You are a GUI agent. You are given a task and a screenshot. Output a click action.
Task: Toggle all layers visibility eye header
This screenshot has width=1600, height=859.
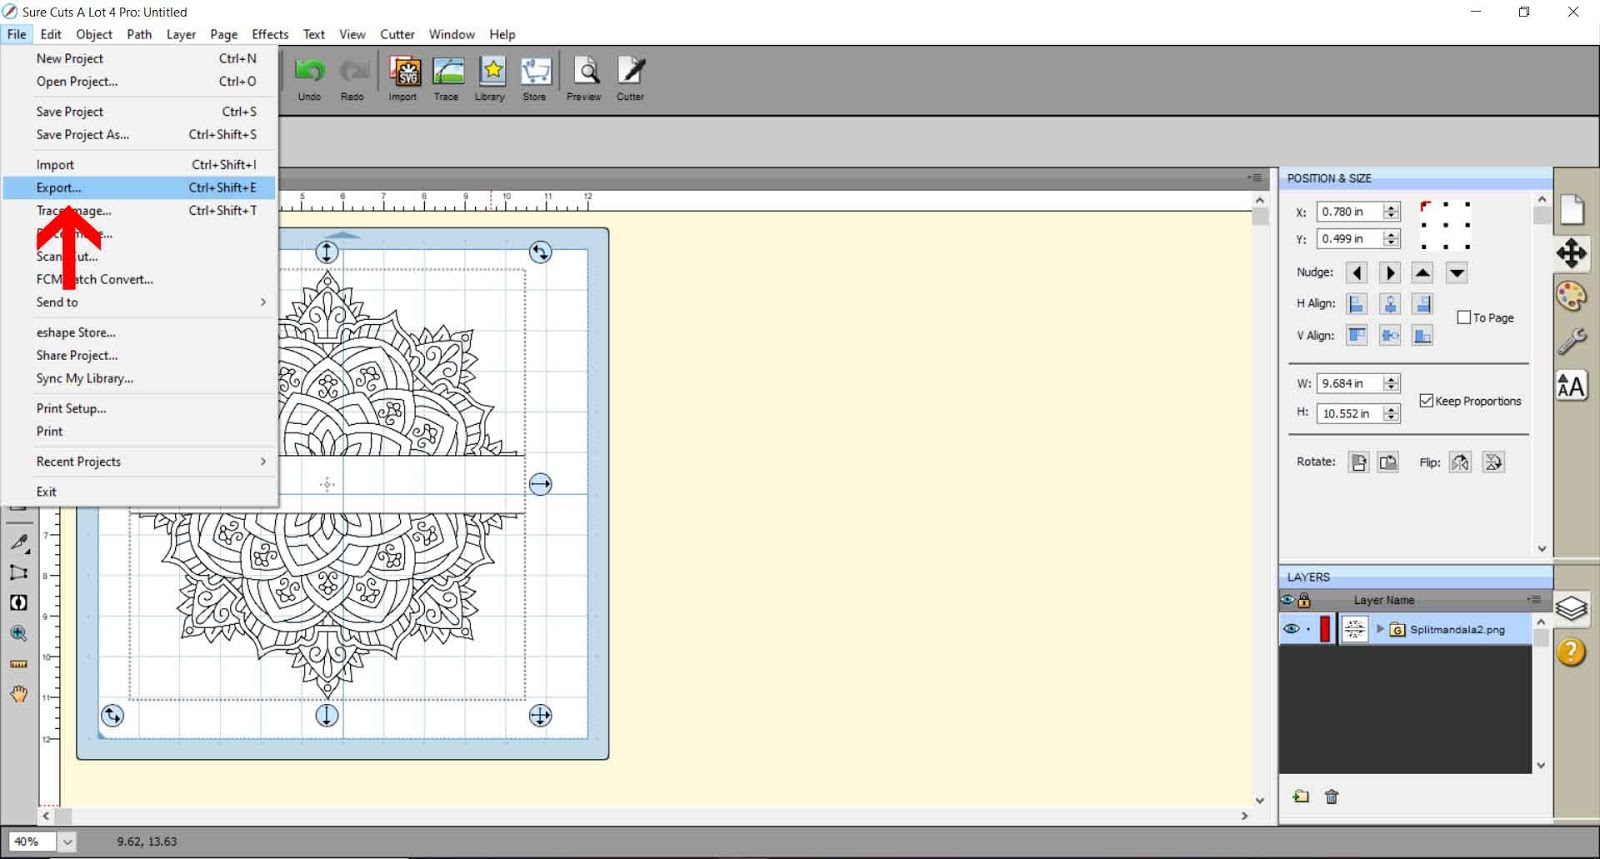(1288, 600)
